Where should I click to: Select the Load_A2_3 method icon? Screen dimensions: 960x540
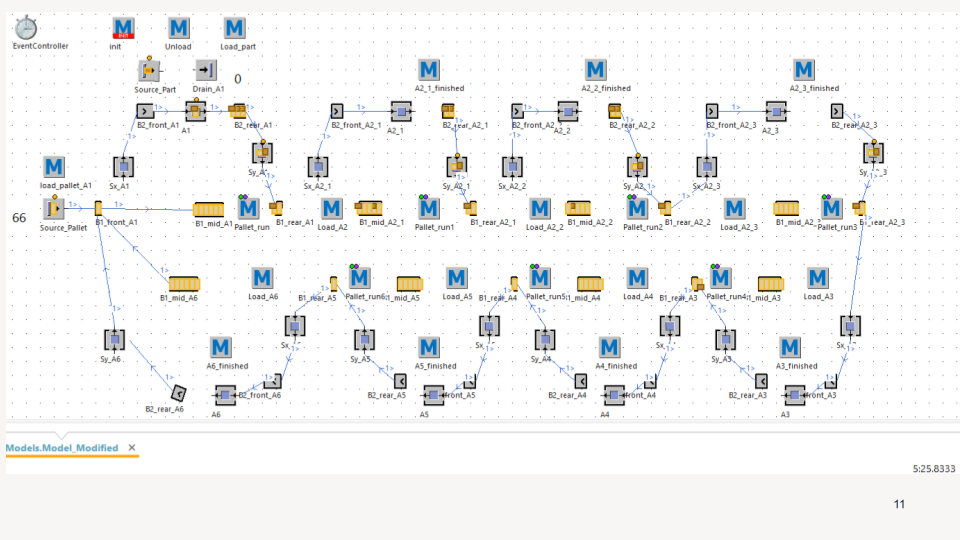pyautogui.click(x=734, y=209)
